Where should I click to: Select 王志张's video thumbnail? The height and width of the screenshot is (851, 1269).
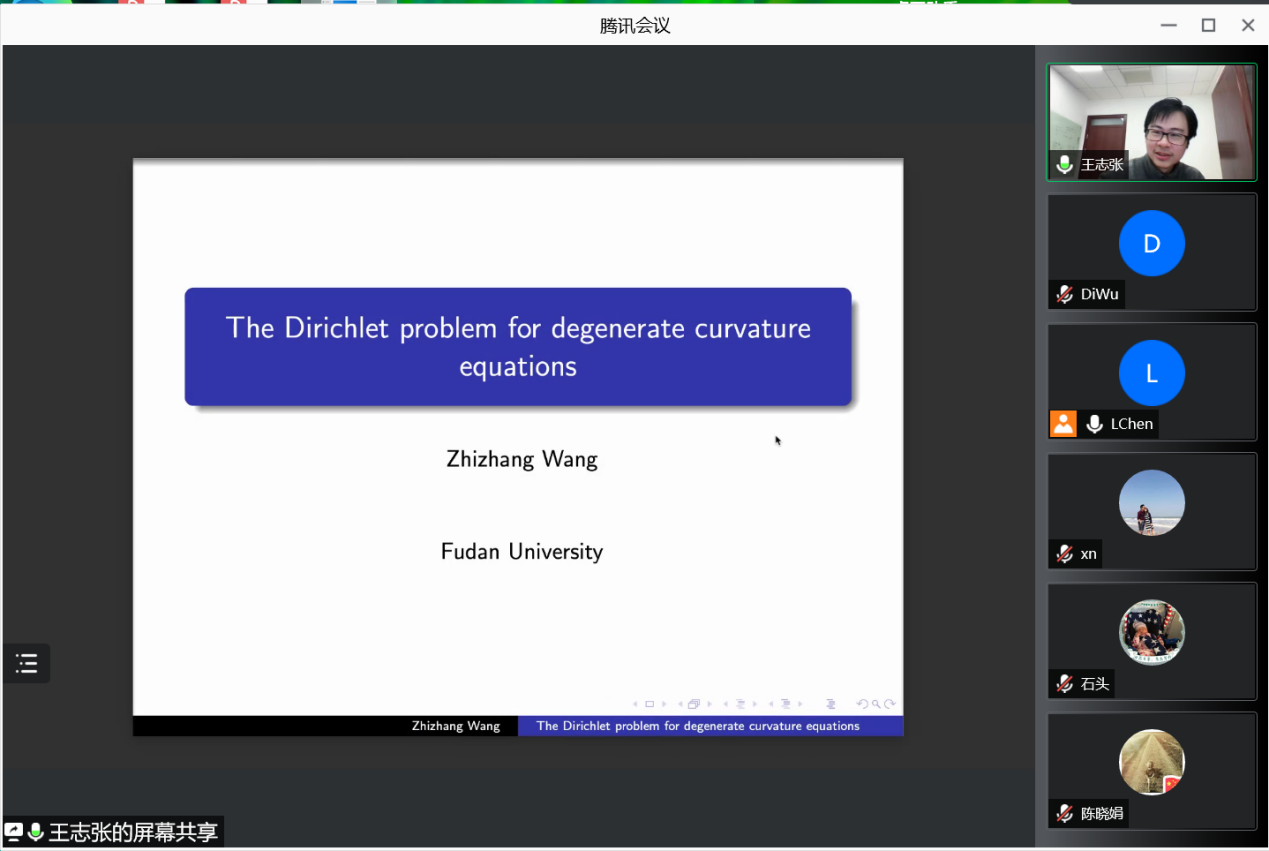(1151, 122)
